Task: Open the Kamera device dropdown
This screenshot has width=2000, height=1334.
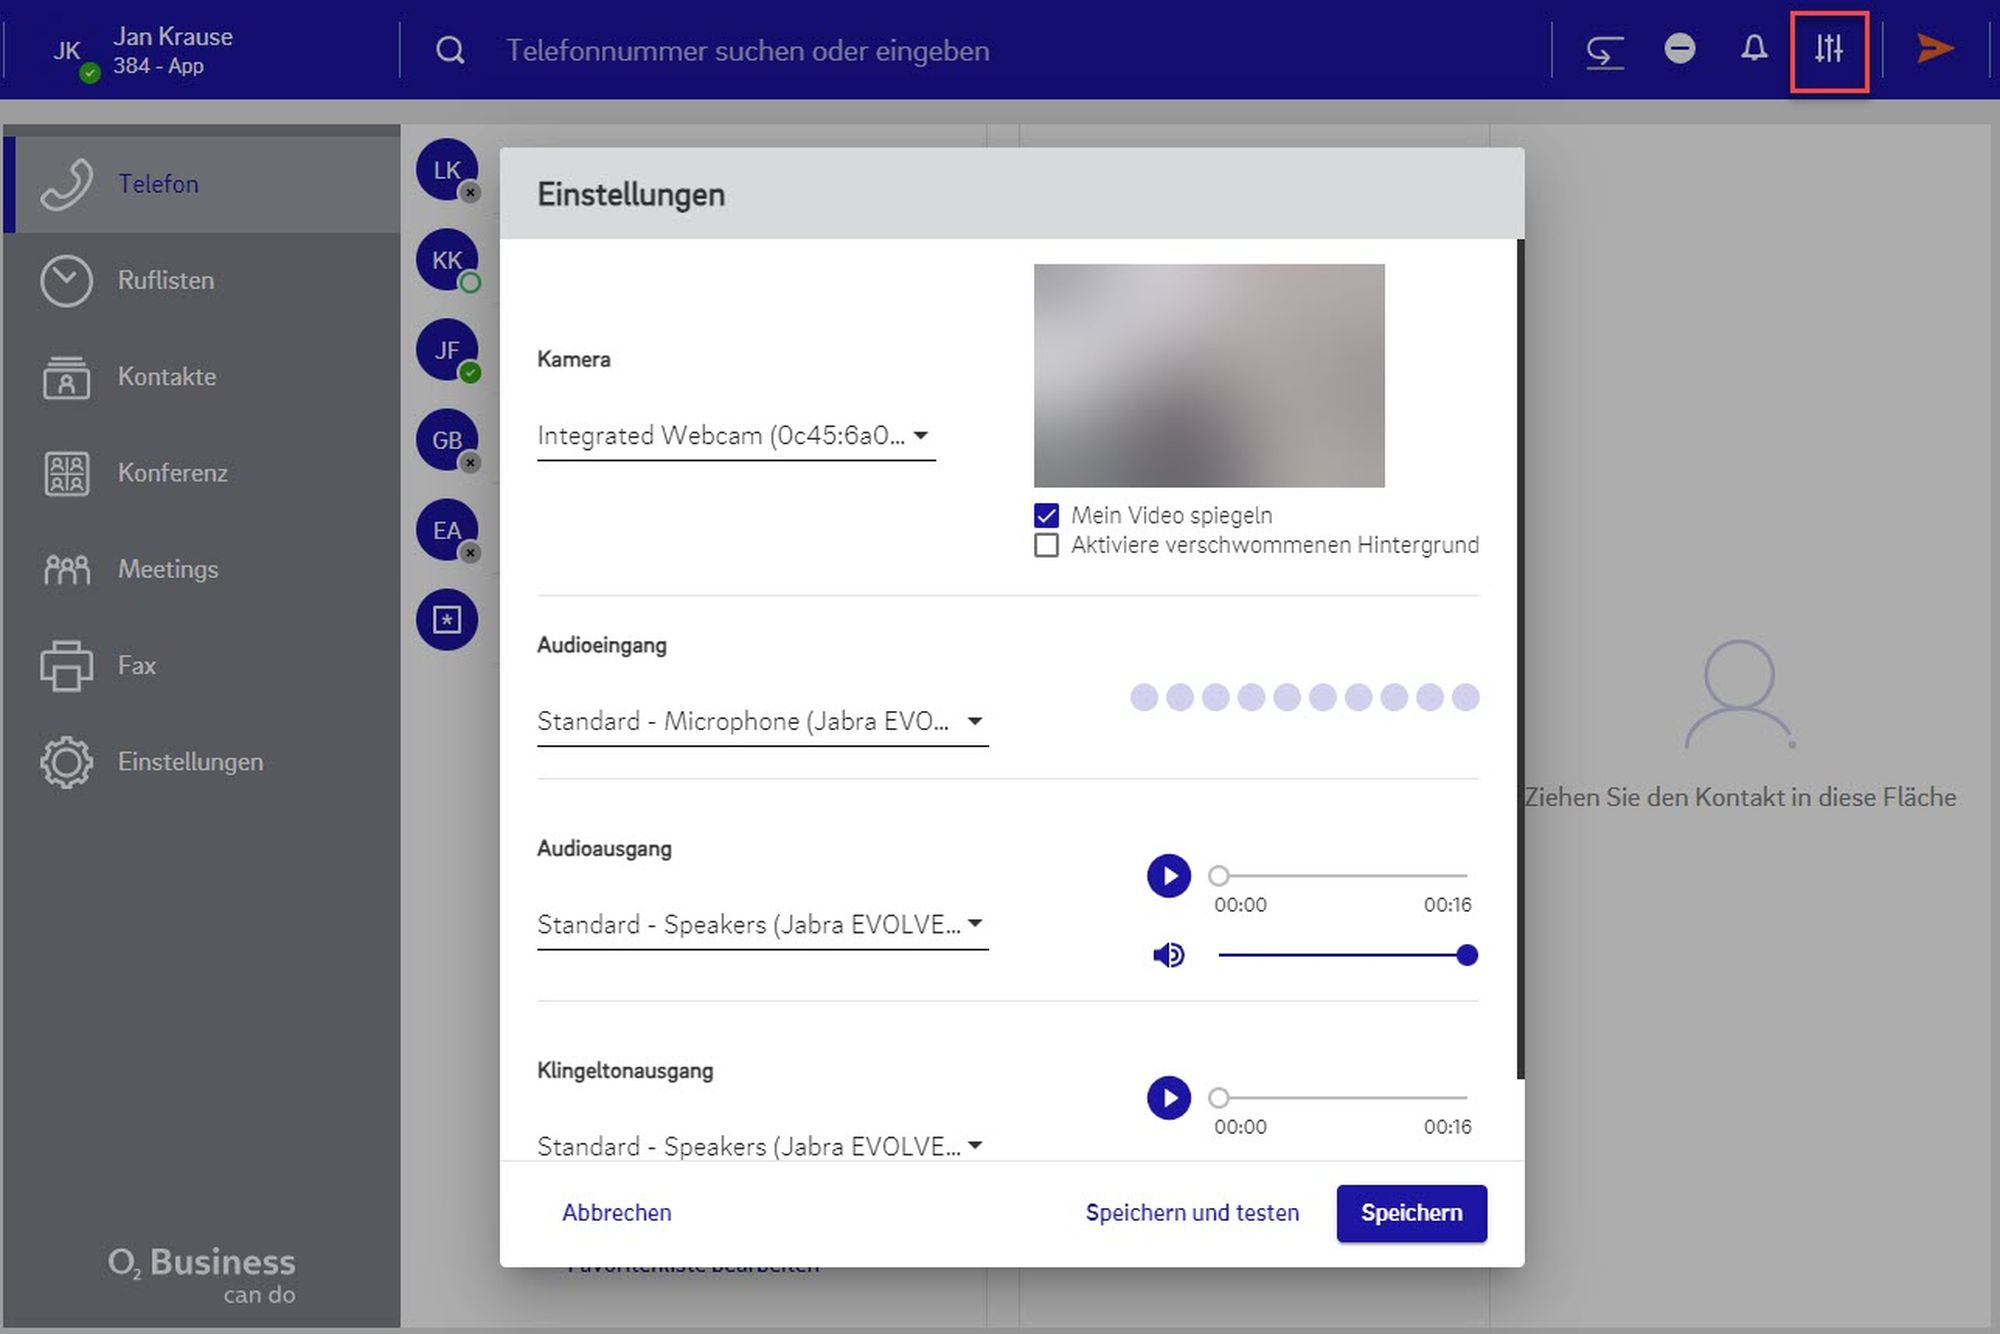Action: pos(735,436)
